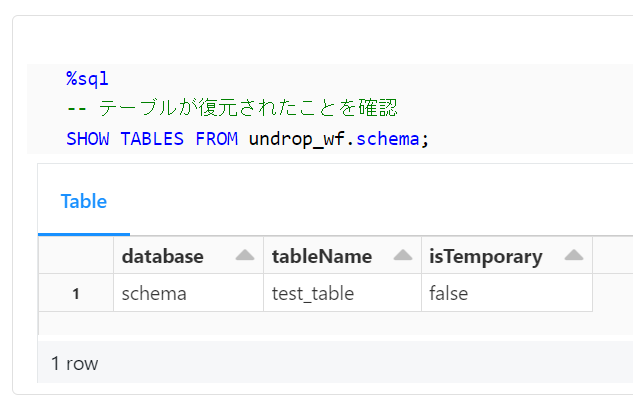Place cursor on the %sql magic line

click(87, 79)
